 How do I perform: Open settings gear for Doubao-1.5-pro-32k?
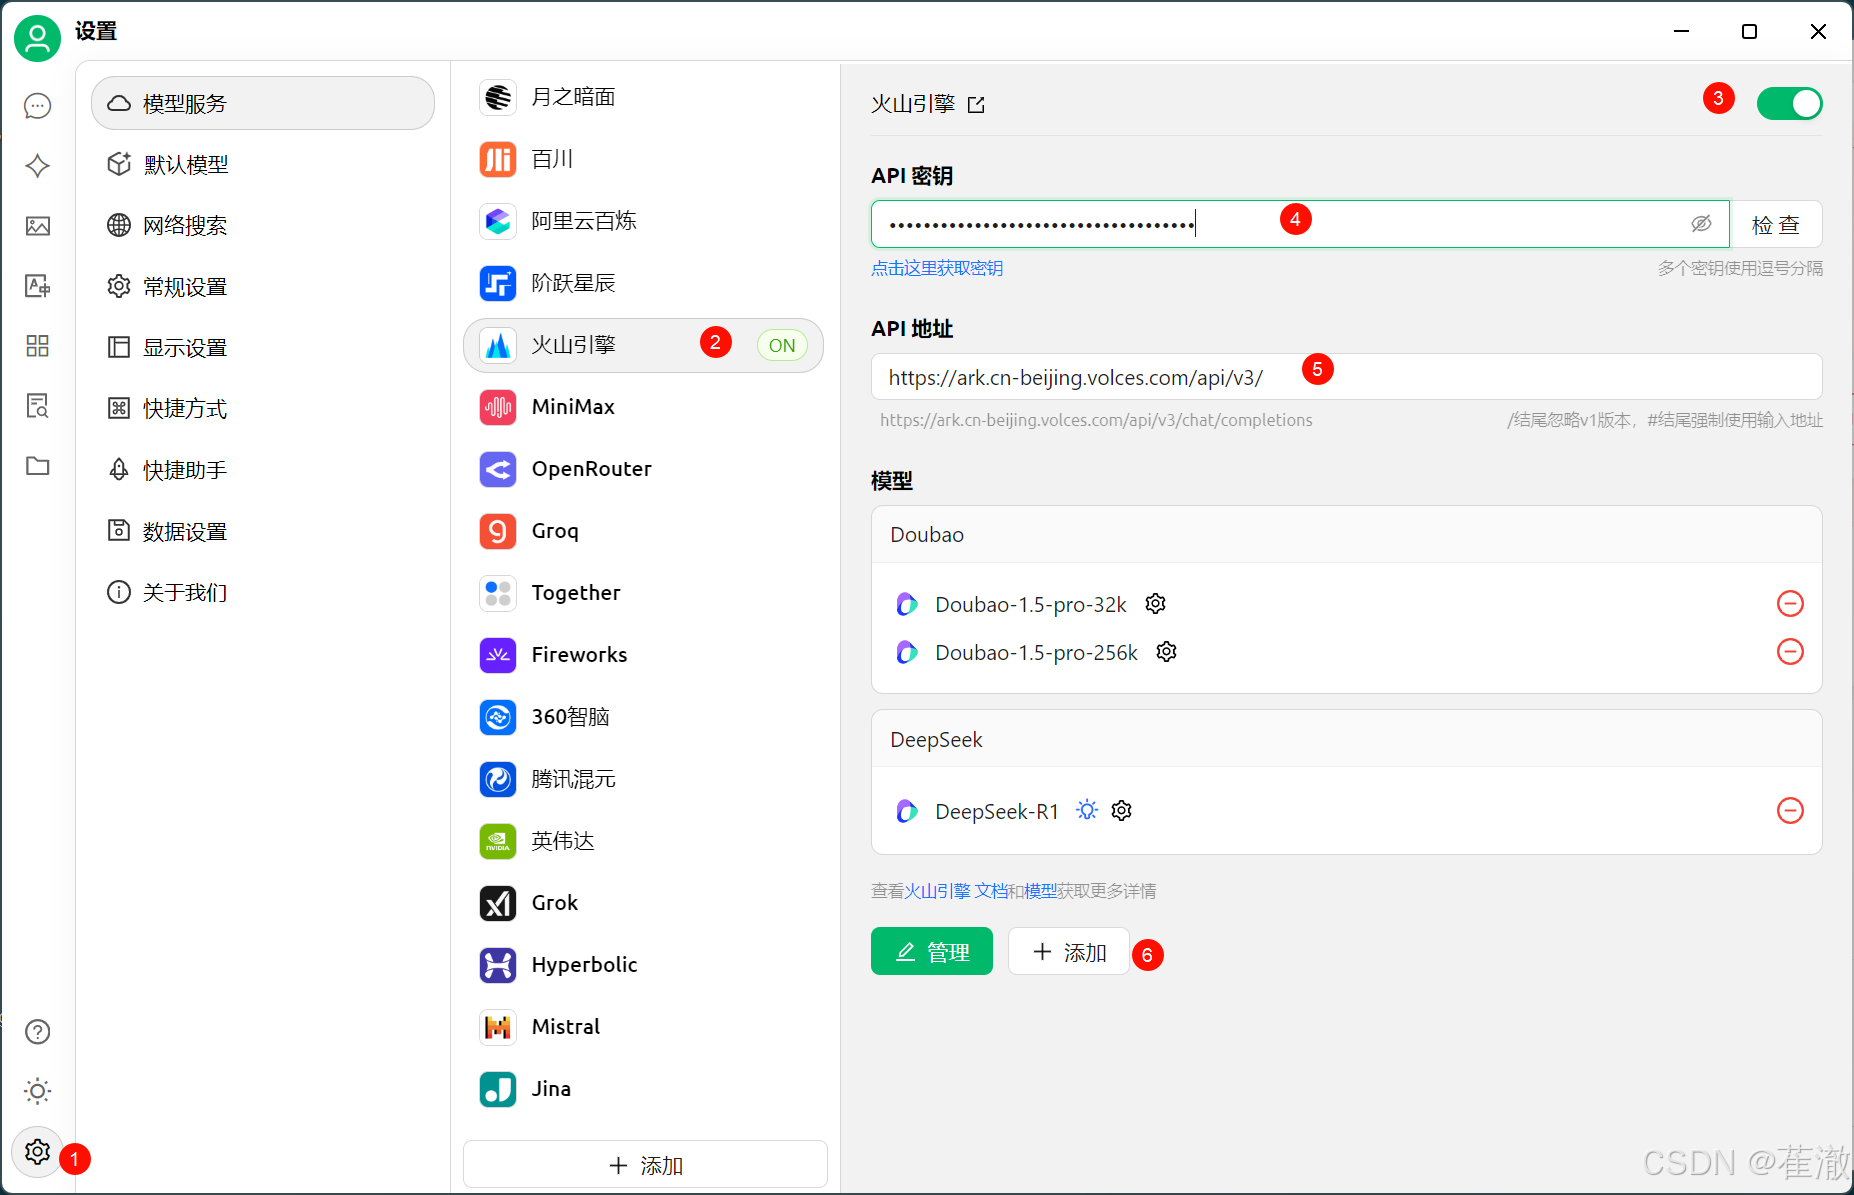point(1156,604)
